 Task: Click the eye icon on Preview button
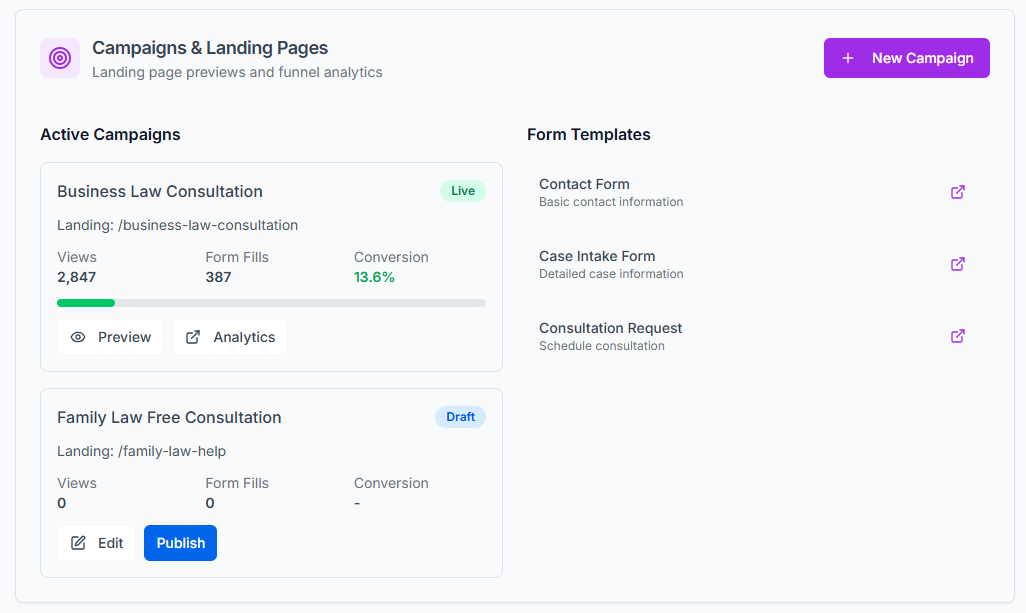coord(78,337)
